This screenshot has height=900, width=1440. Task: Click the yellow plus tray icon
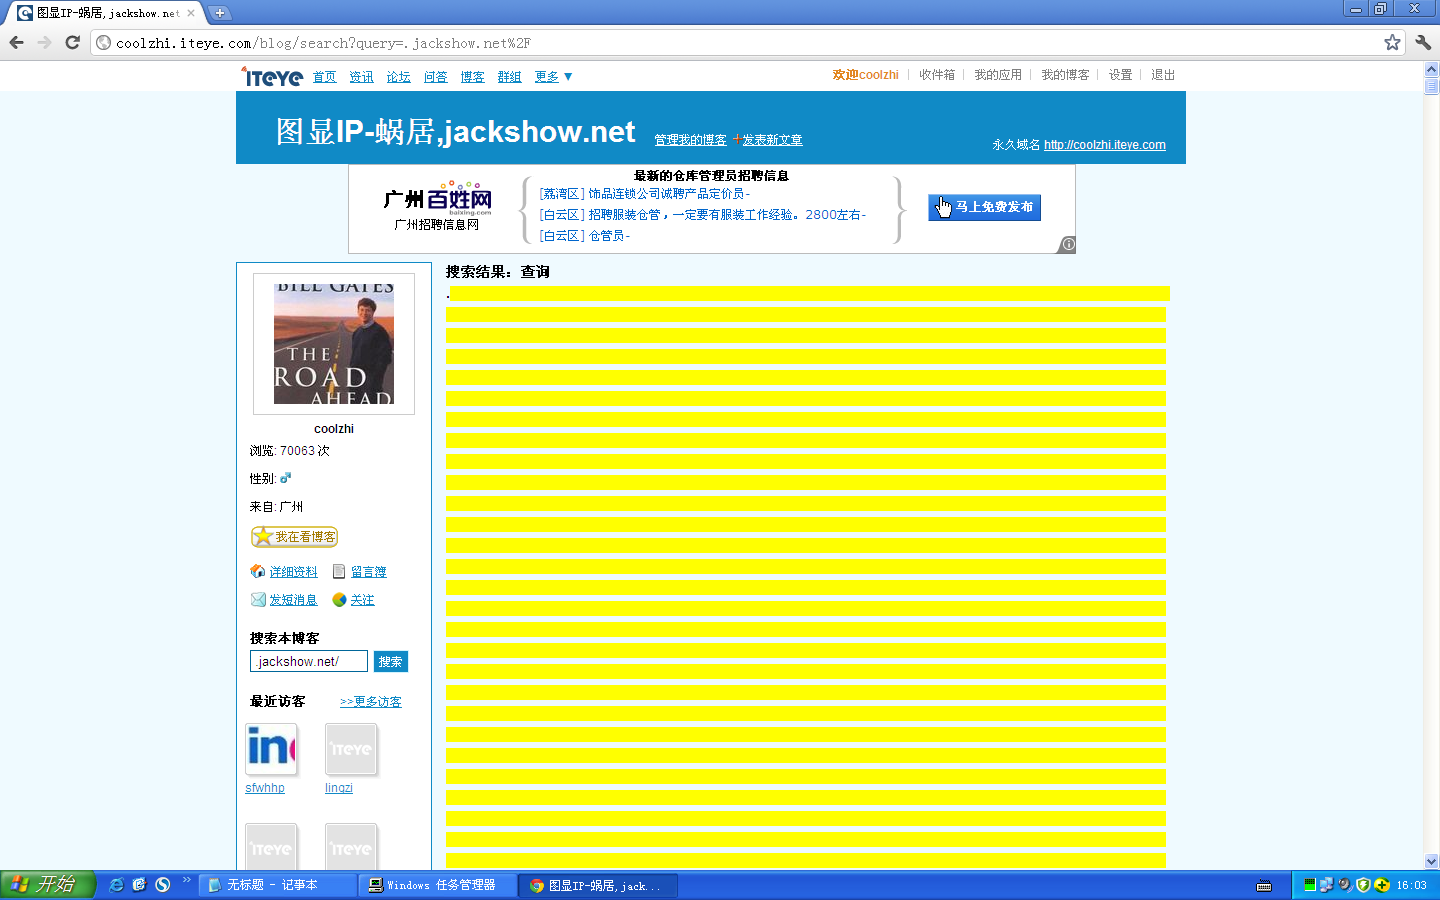(1382, 885)
